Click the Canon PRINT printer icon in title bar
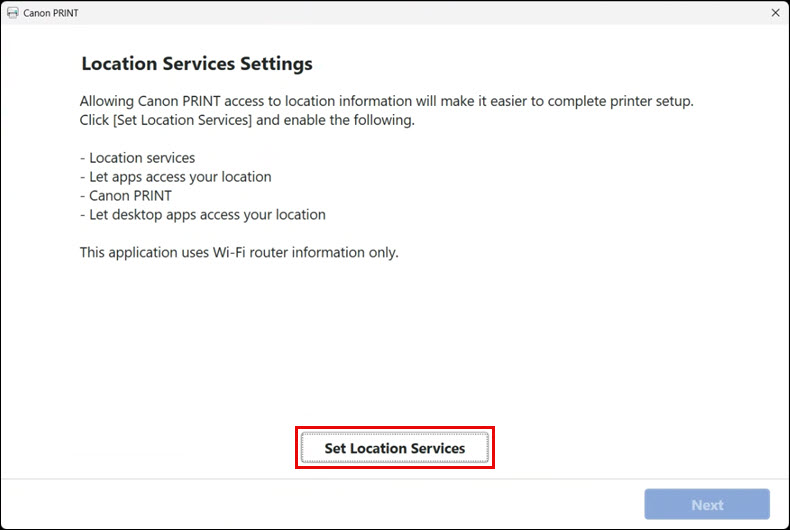Viewport: 790px width, 530px height. point(12,13)
